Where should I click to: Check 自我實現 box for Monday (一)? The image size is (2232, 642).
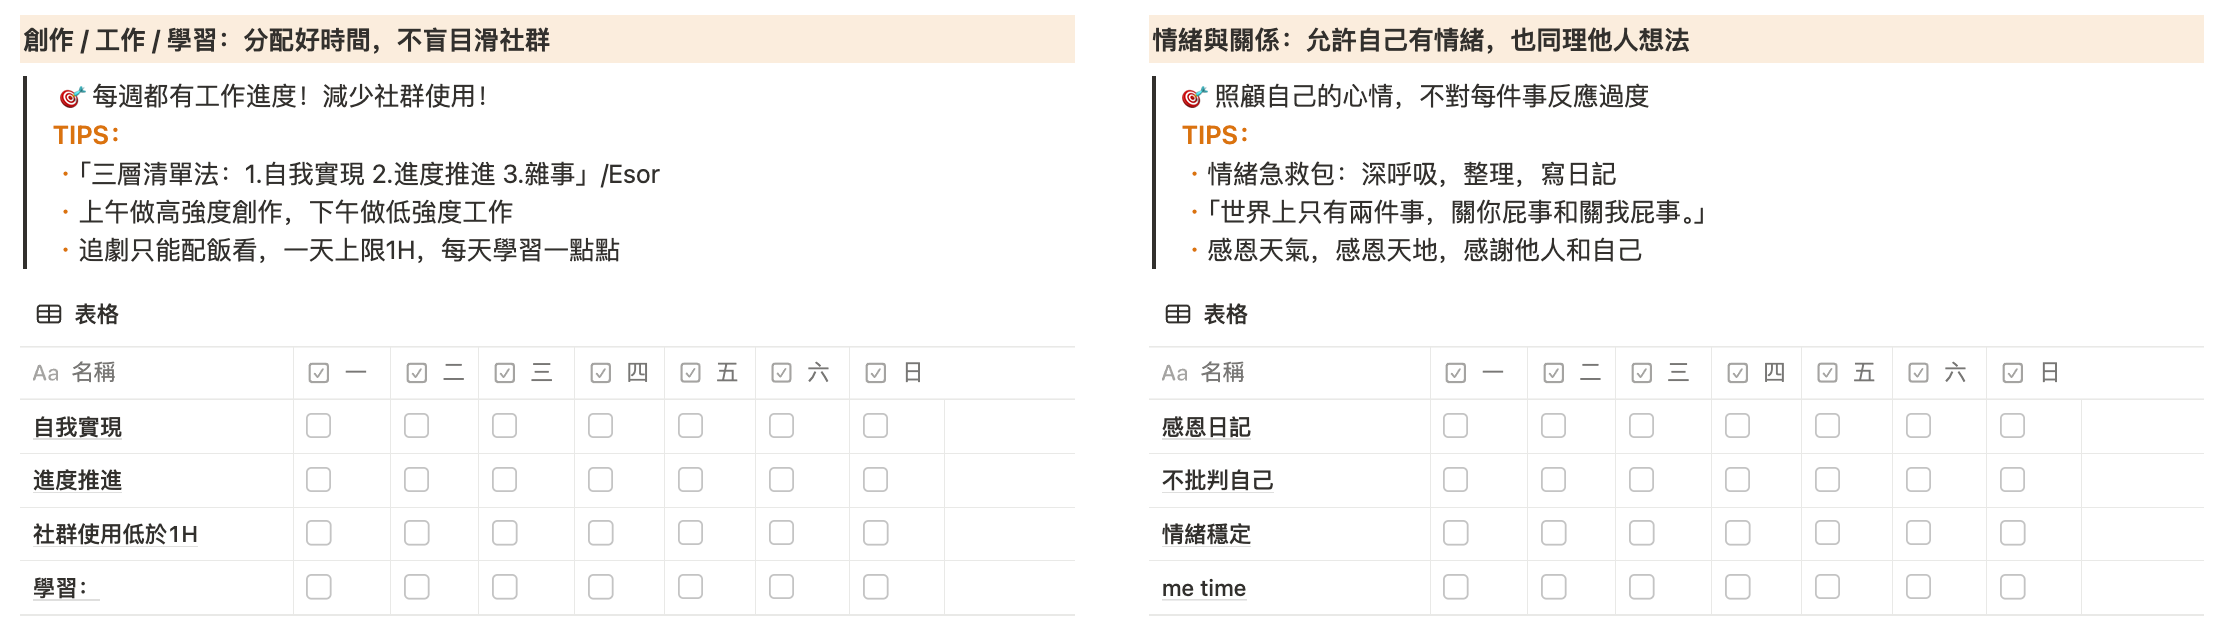pyautogui.click(x=319, y=426)
